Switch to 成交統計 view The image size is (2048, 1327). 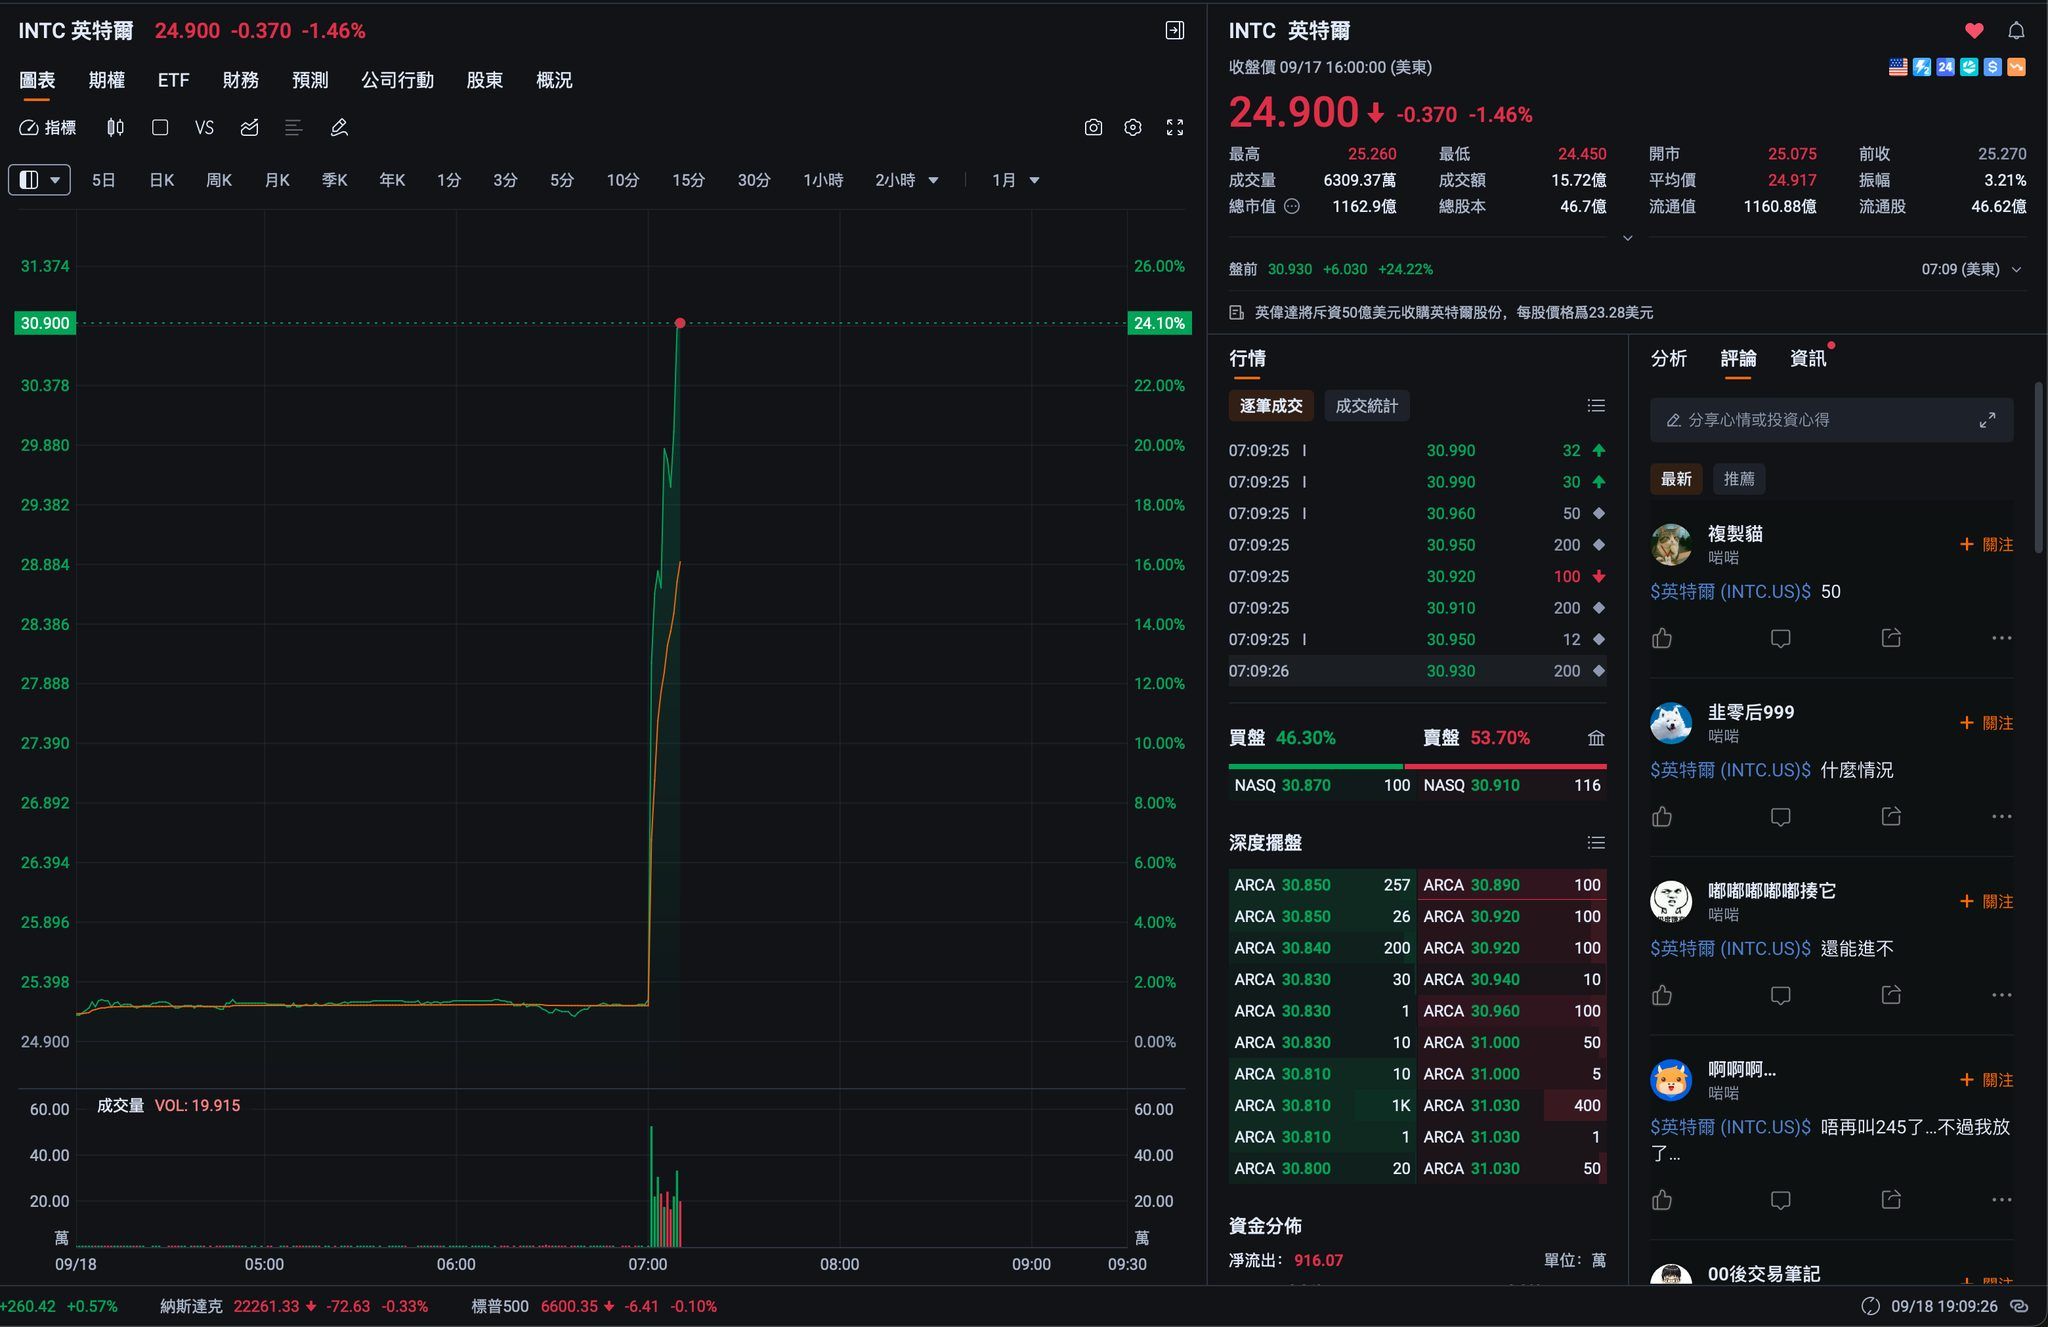tap(1366, 406)
